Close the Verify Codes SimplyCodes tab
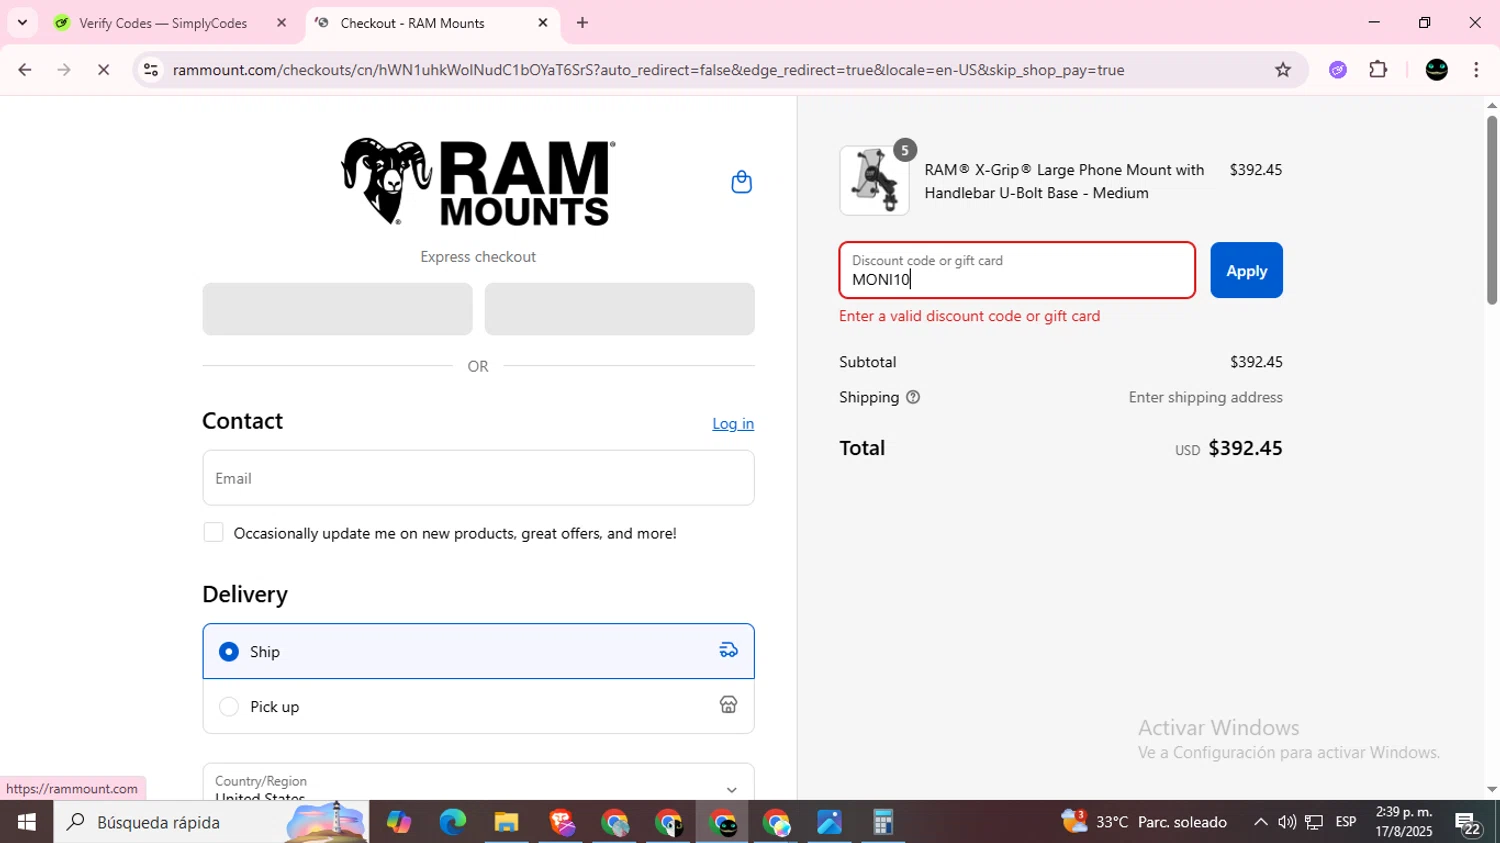The width and height of the screenshot is (1500, 843). [281, 22]
